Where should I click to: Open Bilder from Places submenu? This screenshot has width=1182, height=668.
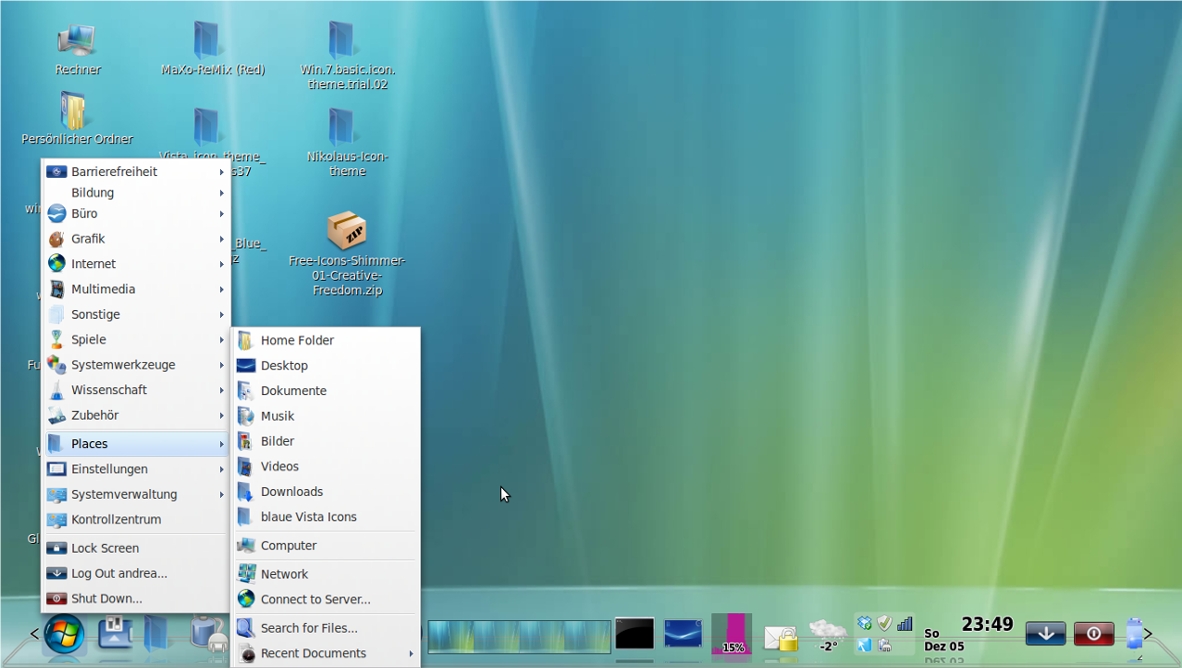point(326,441)
